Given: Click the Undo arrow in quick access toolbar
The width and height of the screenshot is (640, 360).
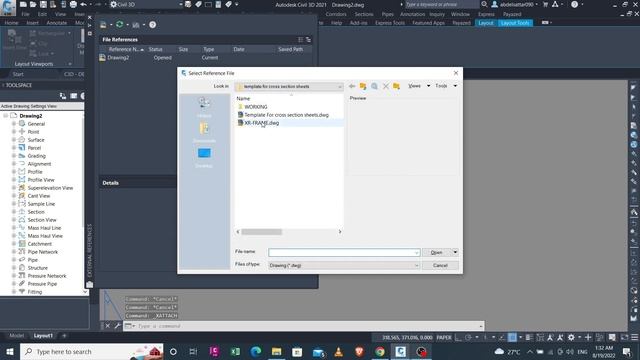Looking at the screenshot, I should pyautogui.click(x=84, y=4).
